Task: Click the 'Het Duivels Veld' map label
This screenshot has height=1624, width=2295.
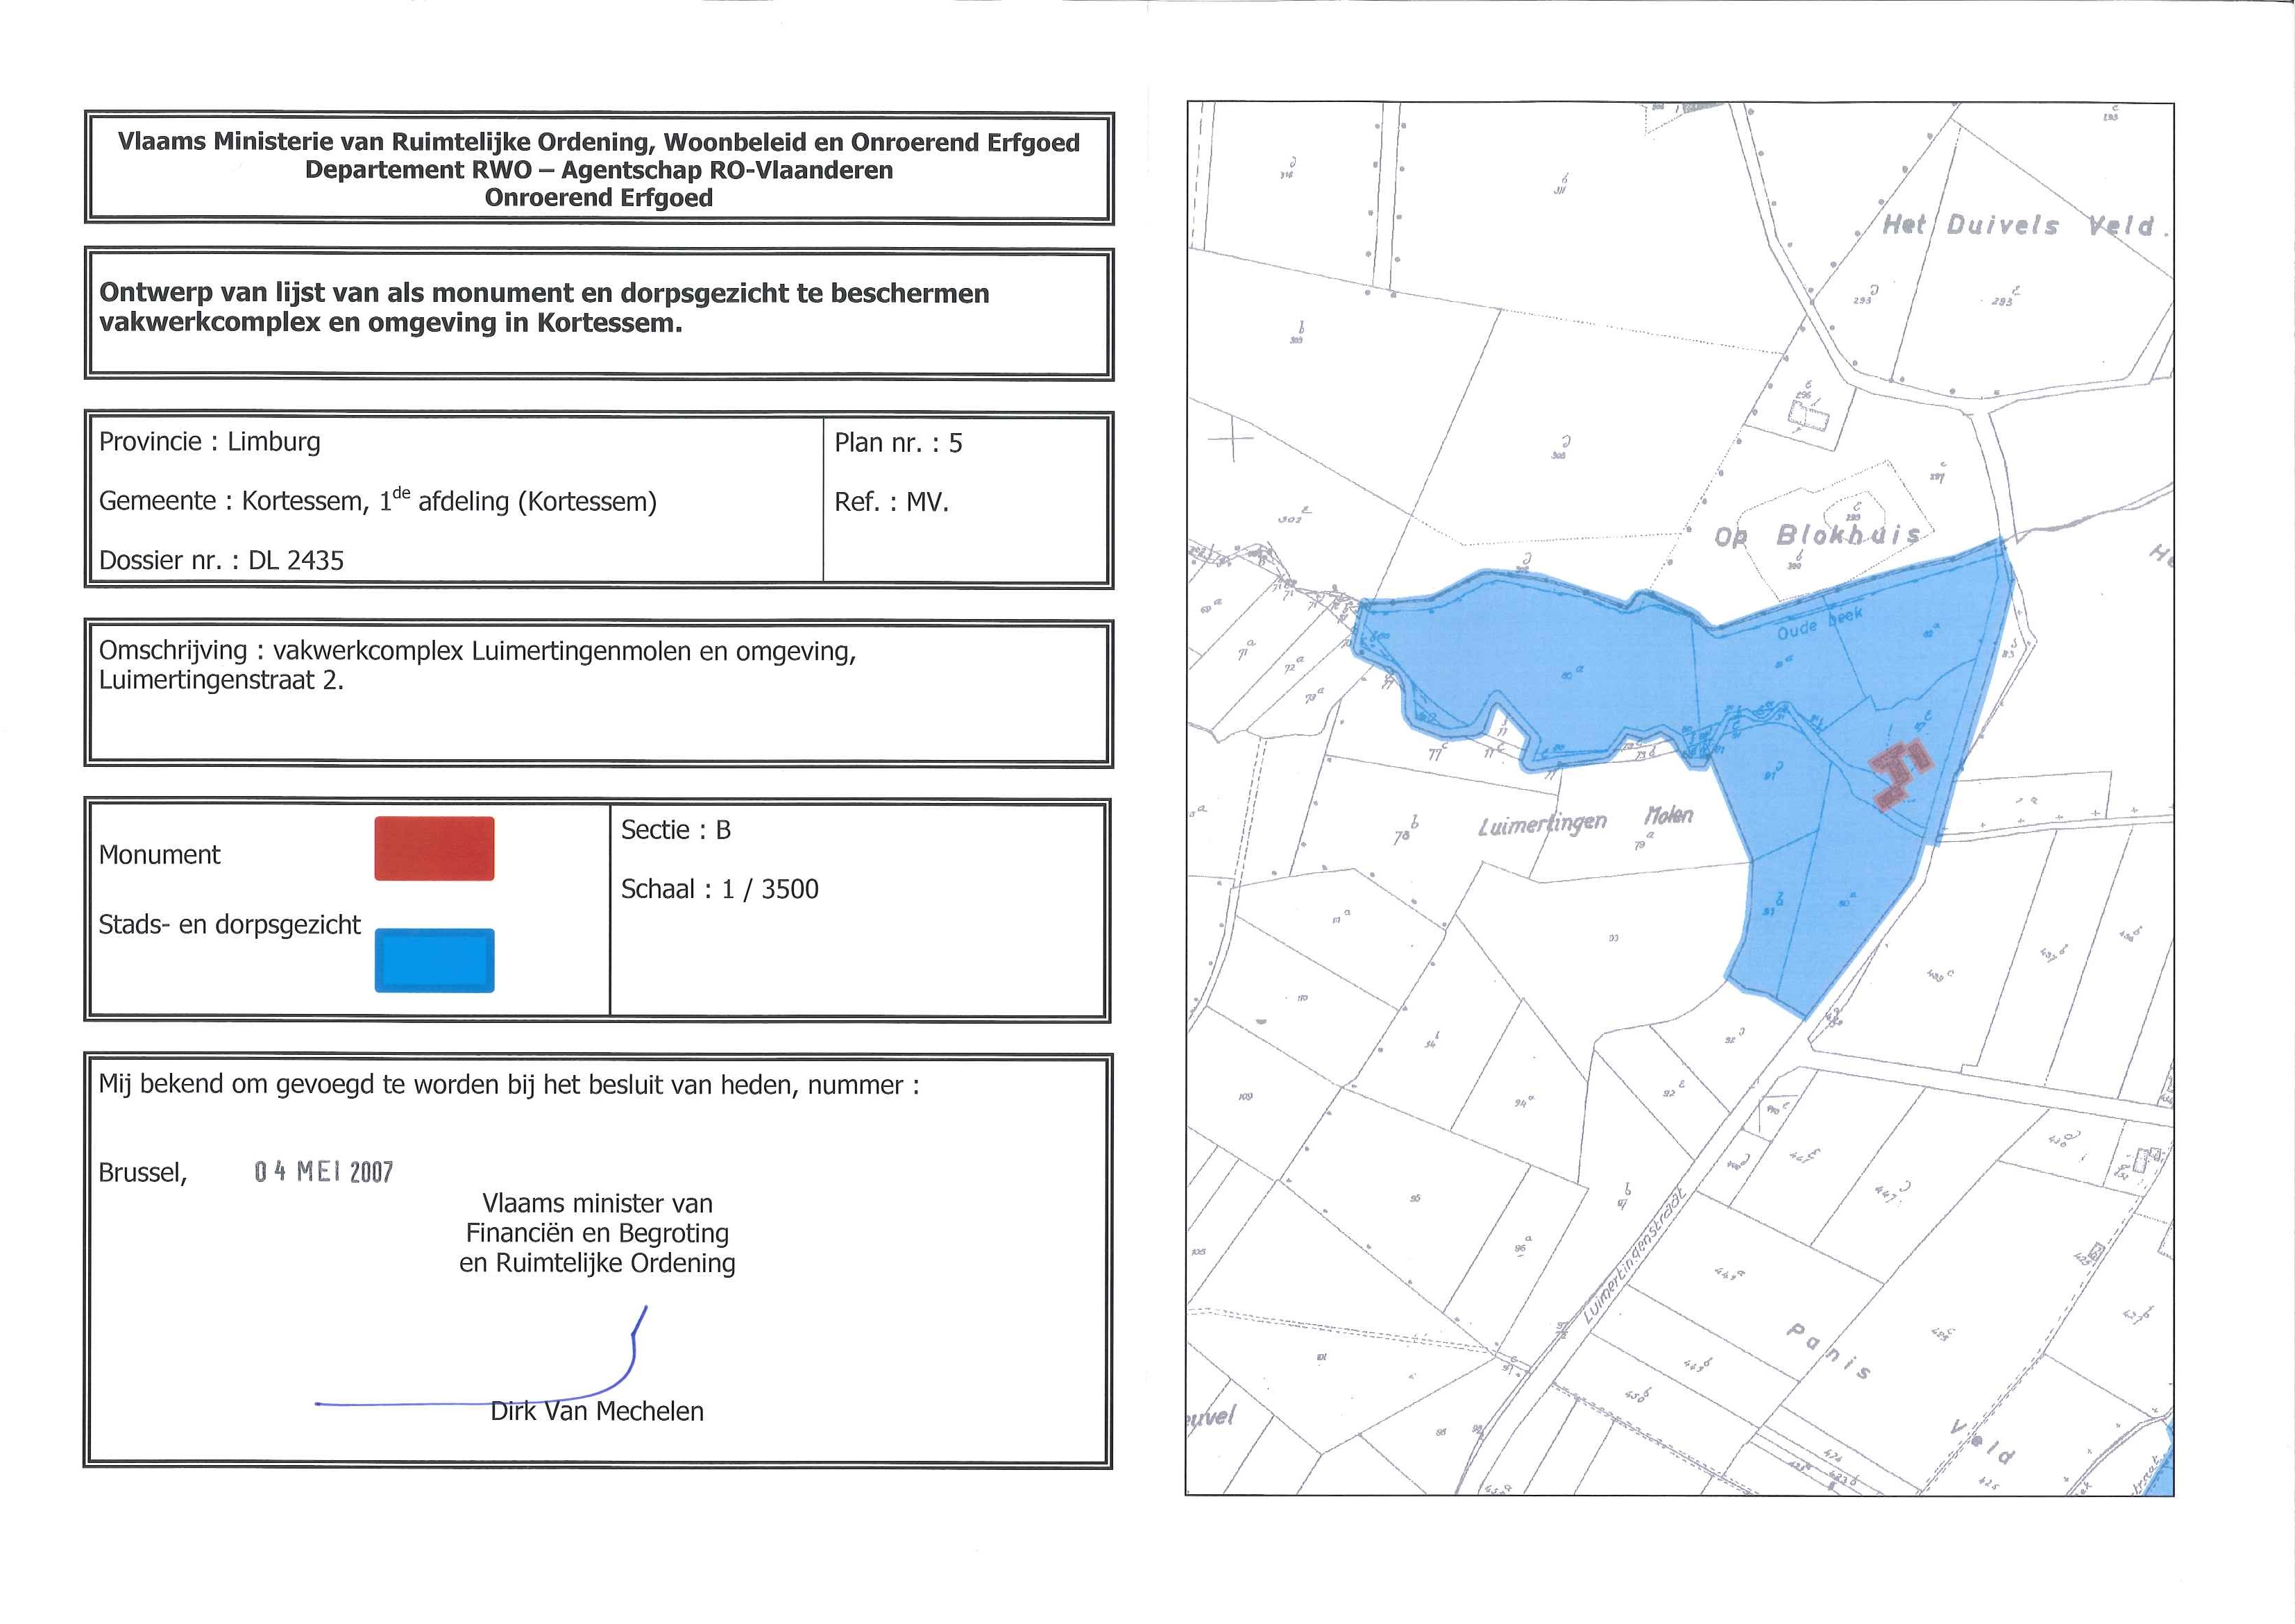Action: click(x=2017, y=225)
